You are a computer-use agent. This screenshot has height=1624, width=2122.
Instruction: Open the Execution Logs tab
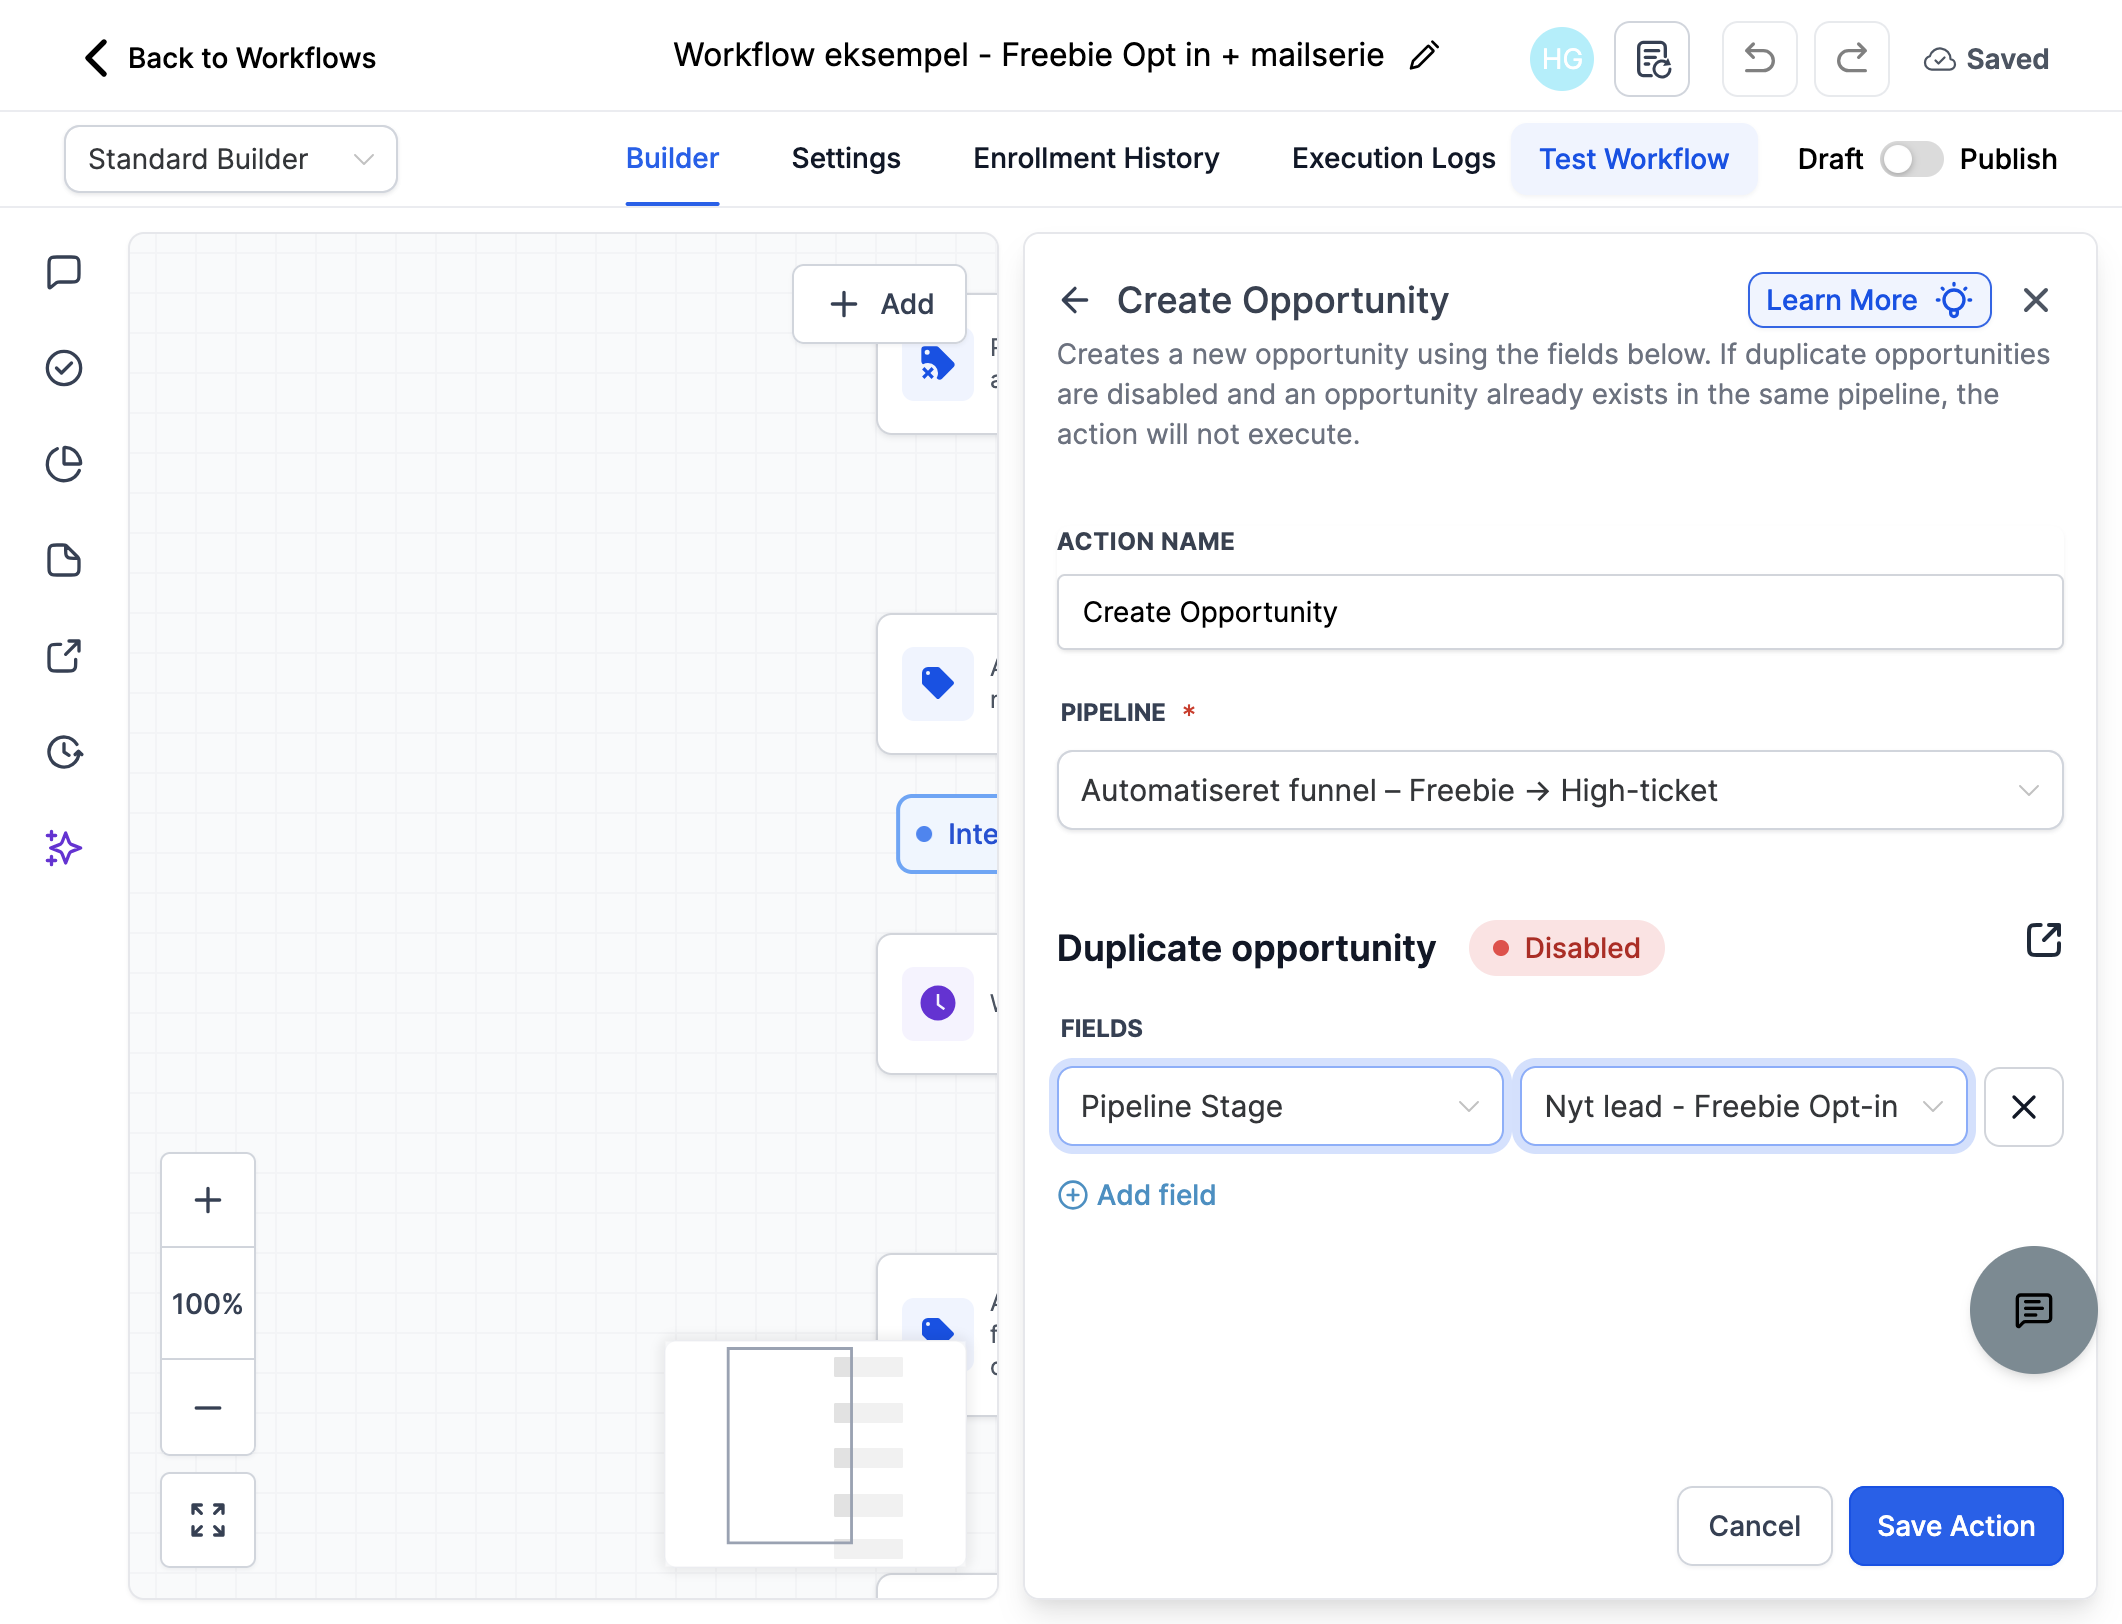click(1393, 159)
